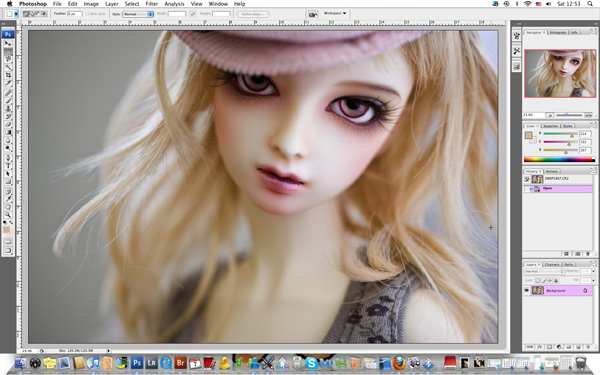Switch to the Swatches tab

550,126
